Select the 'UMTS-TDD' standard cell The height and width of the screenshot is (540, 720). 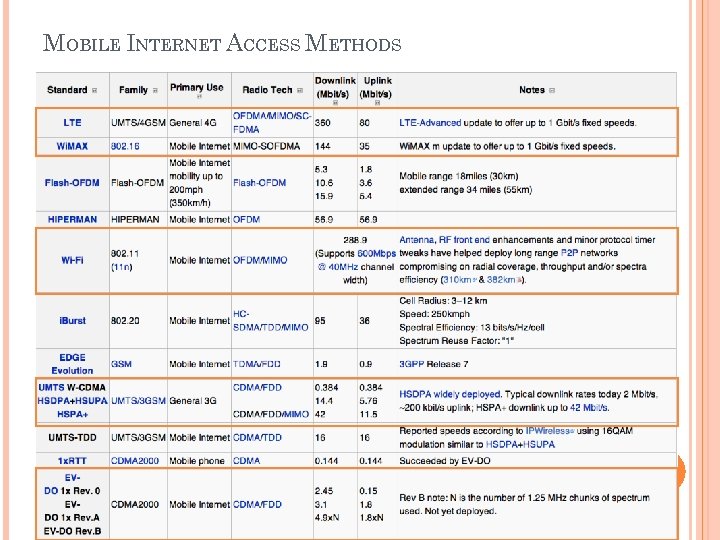72,438
